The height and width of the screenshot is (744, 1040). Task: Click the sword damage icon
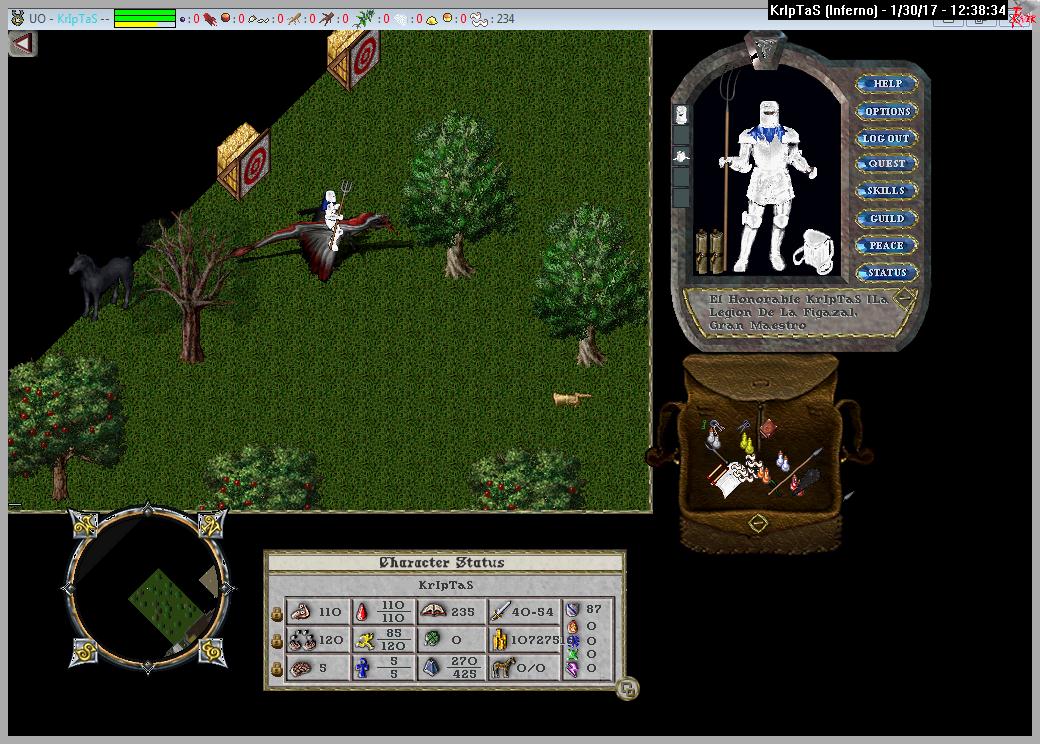(x=499, y=611)
